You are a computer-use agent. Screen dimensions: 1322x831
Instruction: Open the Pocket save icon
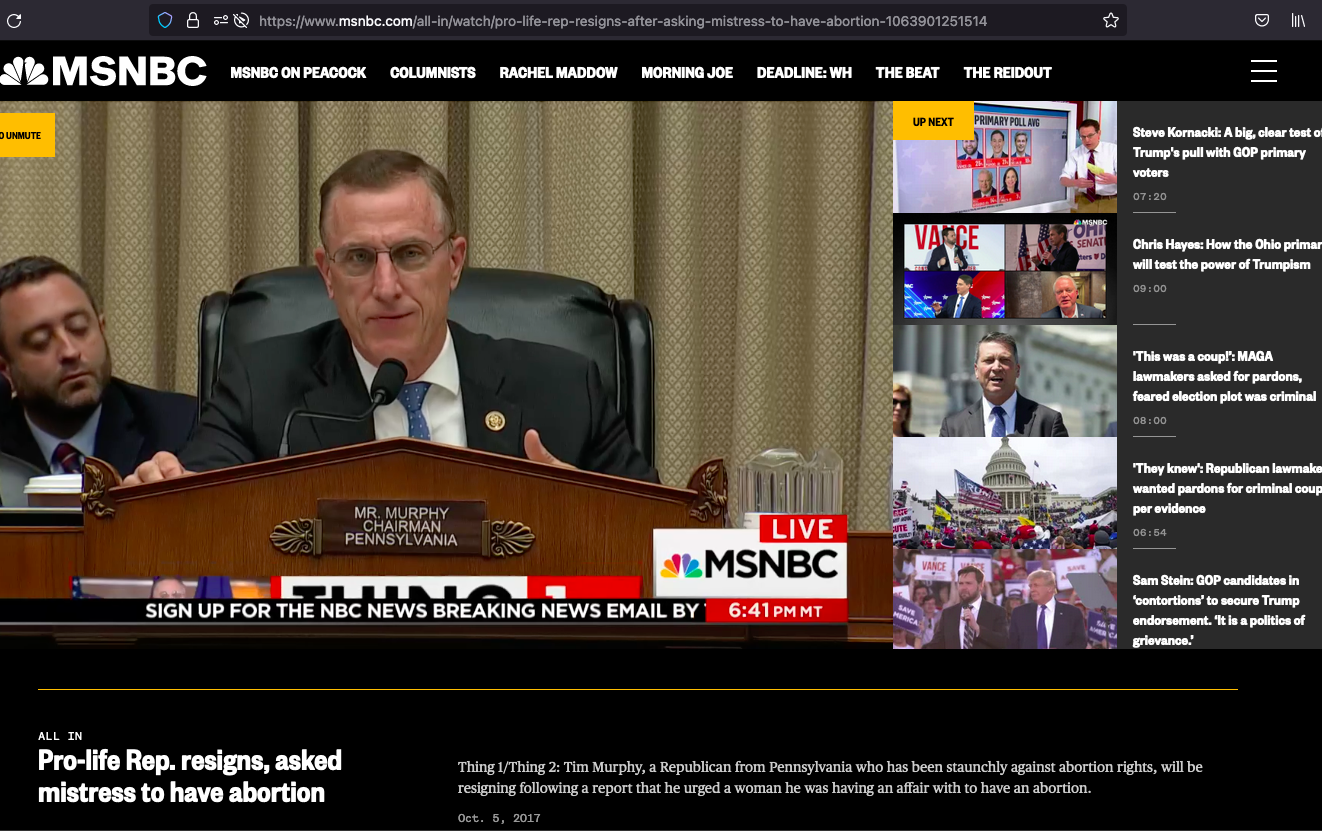click(1262, 20)
